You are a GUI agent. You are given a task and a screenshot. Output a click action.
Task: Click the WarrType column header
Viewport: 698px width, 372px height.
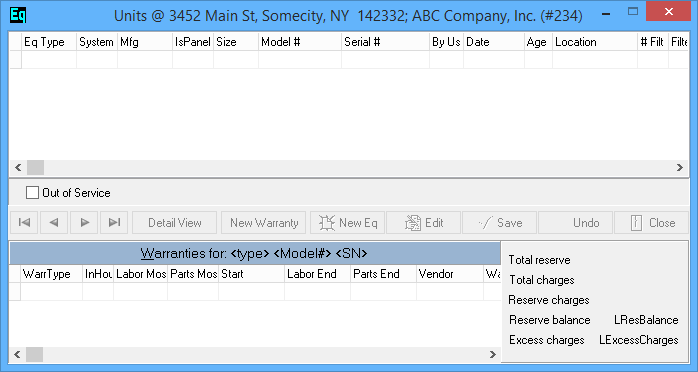52,274
